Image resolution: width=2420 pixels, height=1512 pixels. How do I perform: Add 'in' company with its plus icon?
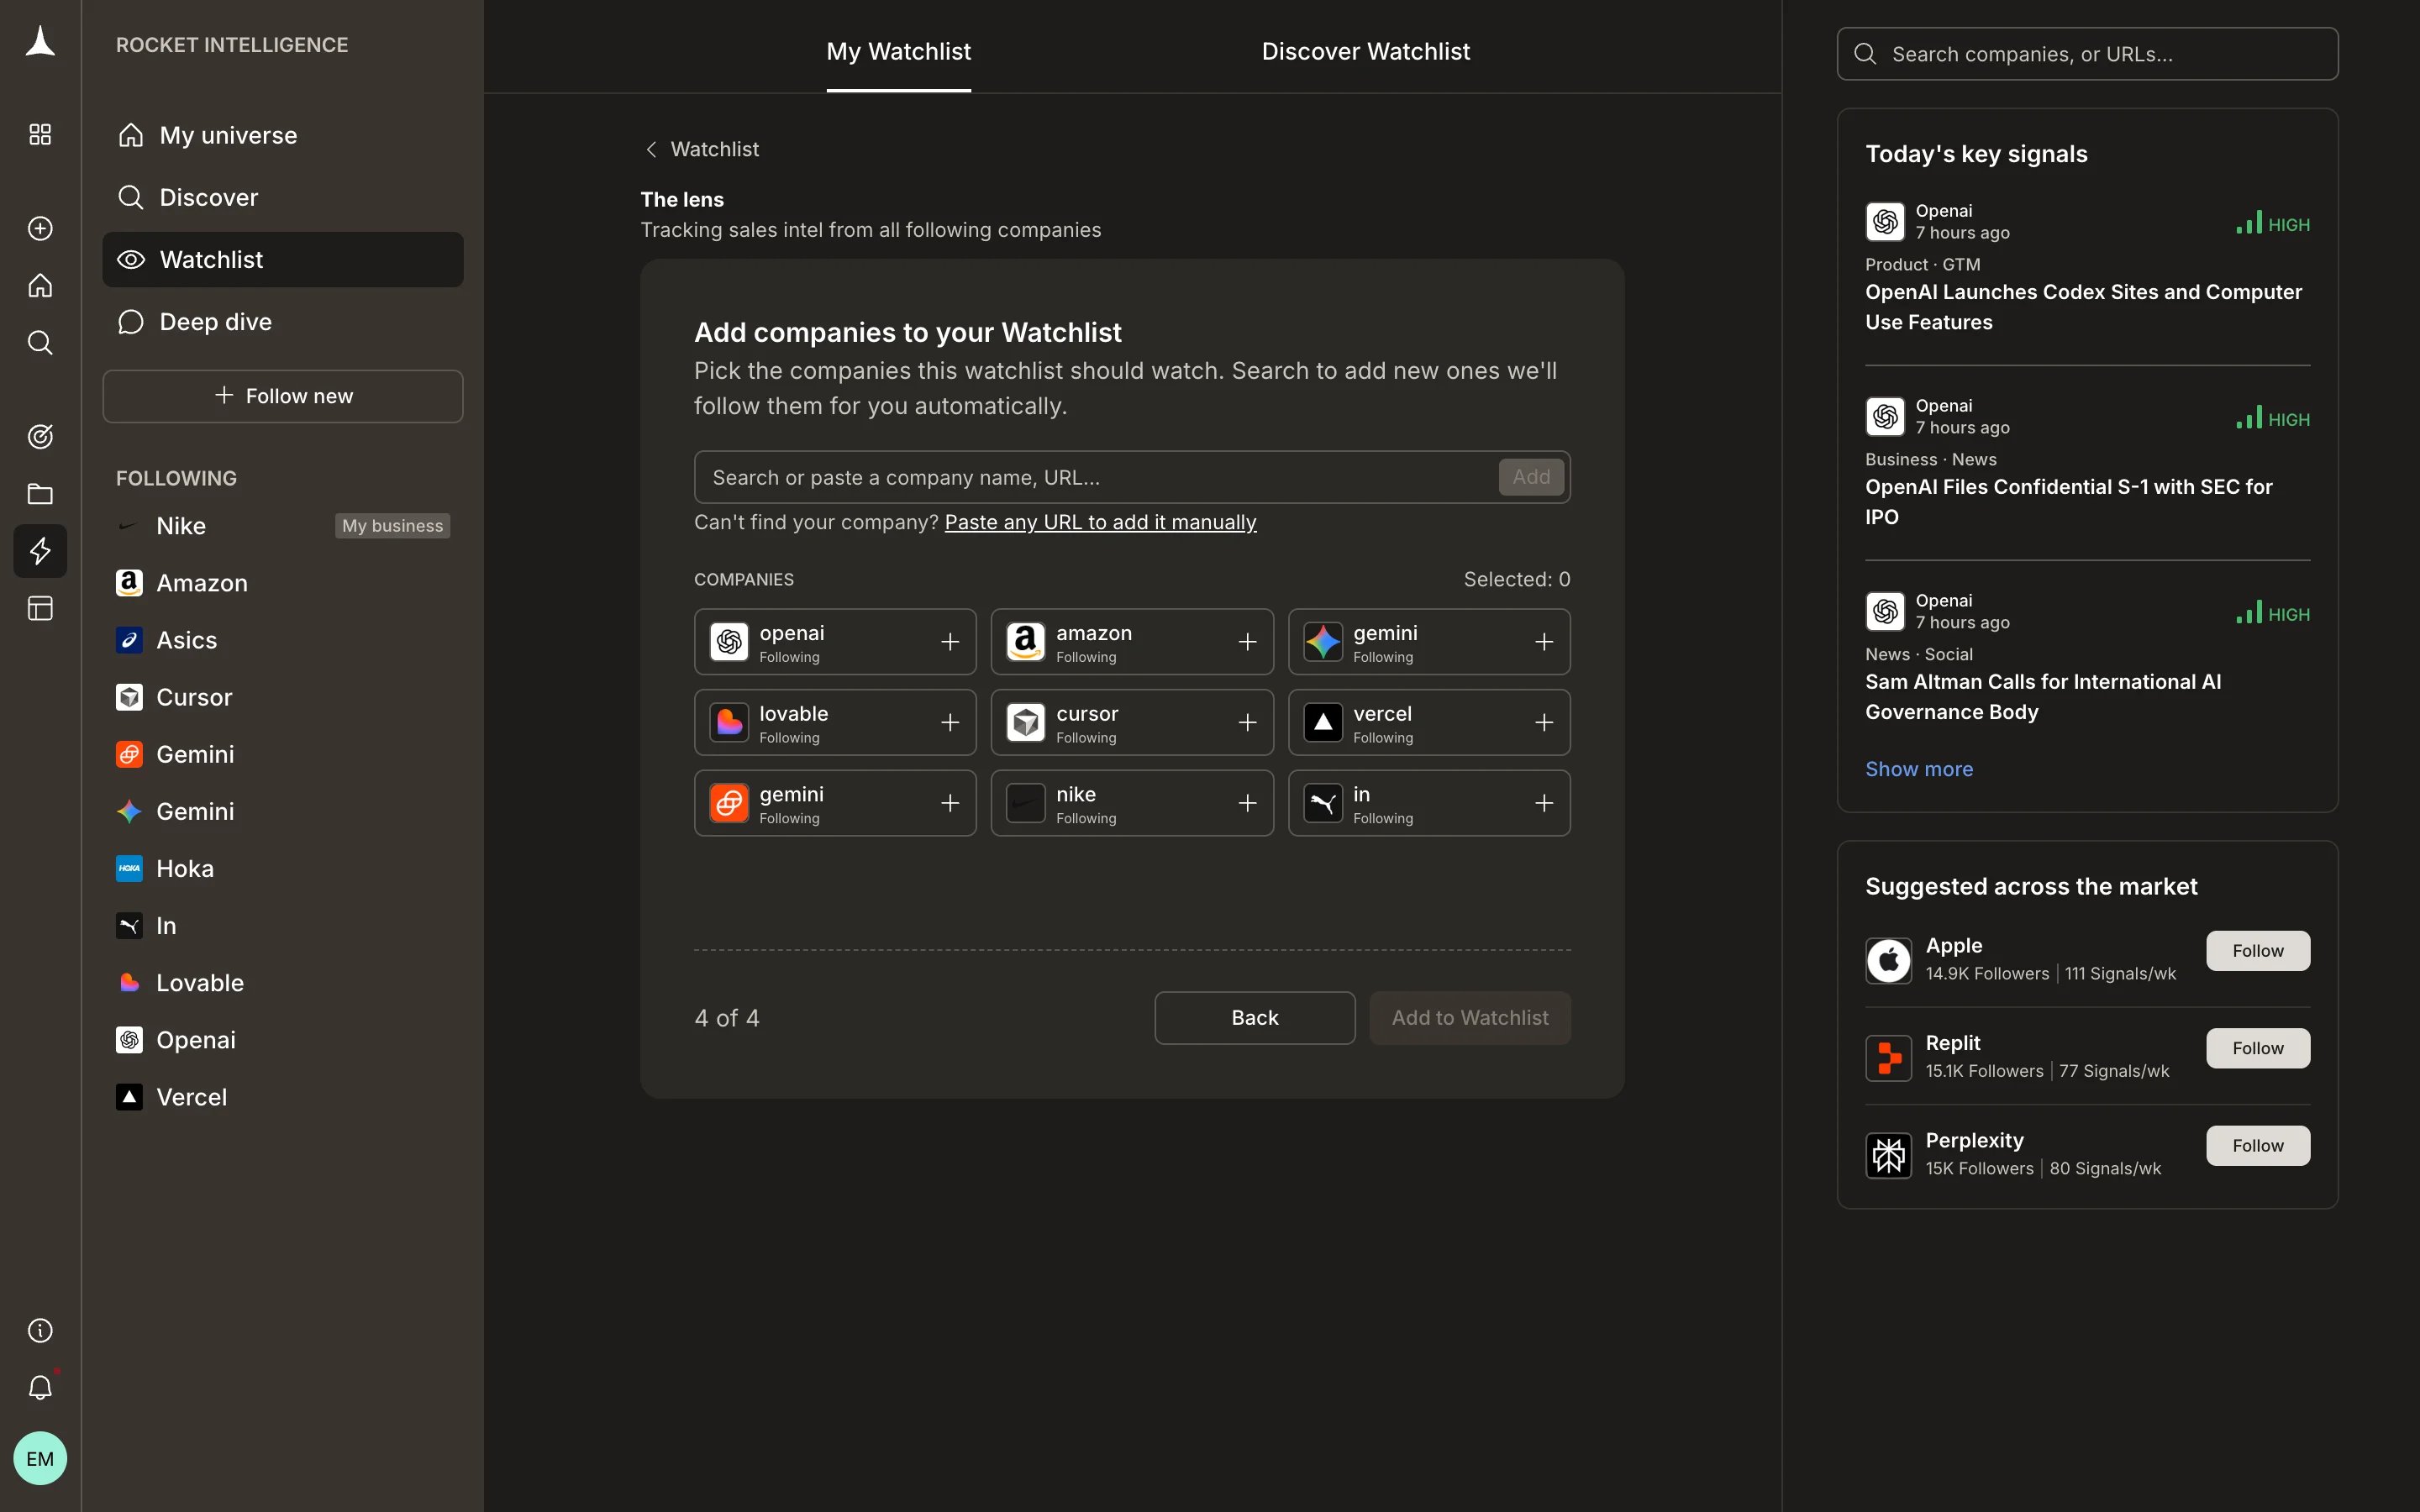[1544, 803]
